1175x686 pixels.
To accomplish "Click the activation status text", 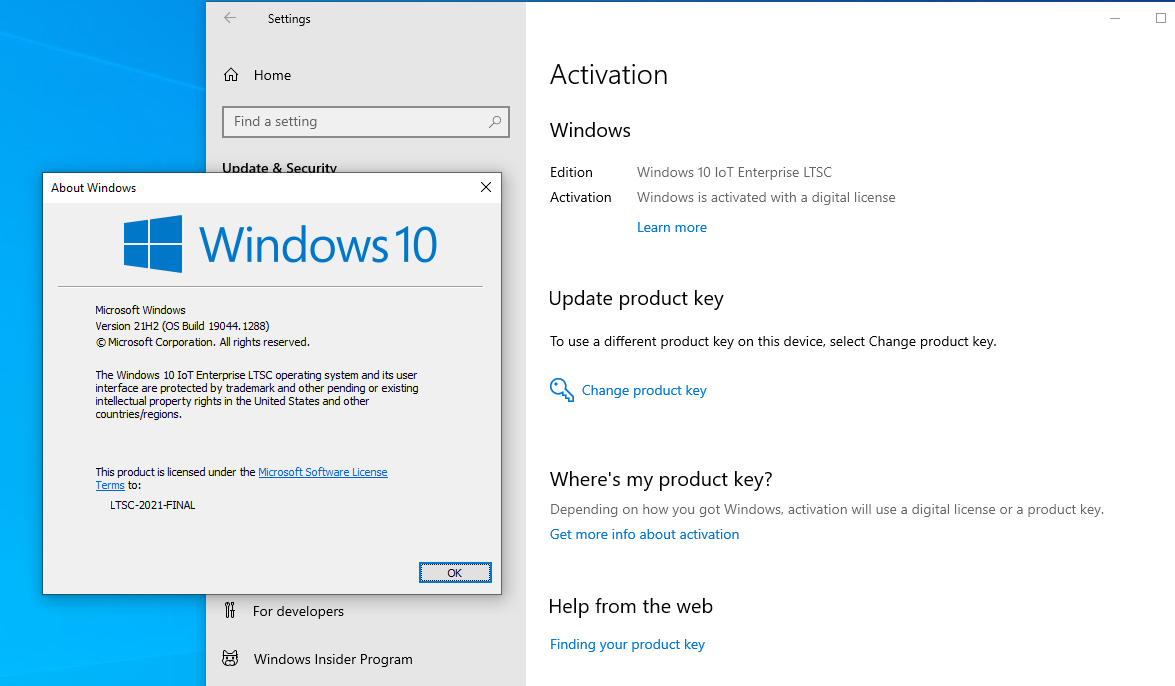I will pos(766,197).
